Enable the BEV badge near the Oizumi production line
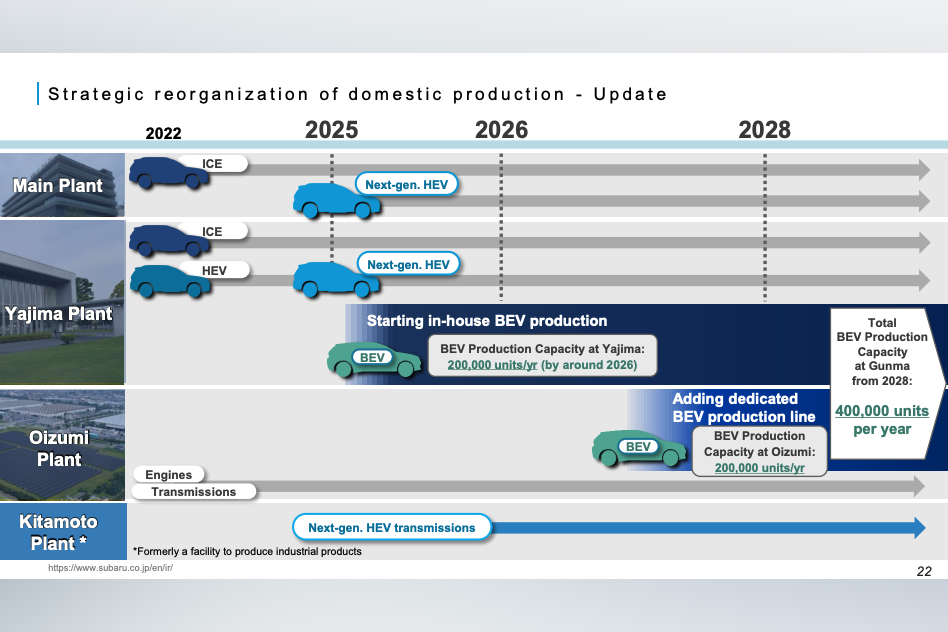The image size is (948, 632). pos(640,446)
